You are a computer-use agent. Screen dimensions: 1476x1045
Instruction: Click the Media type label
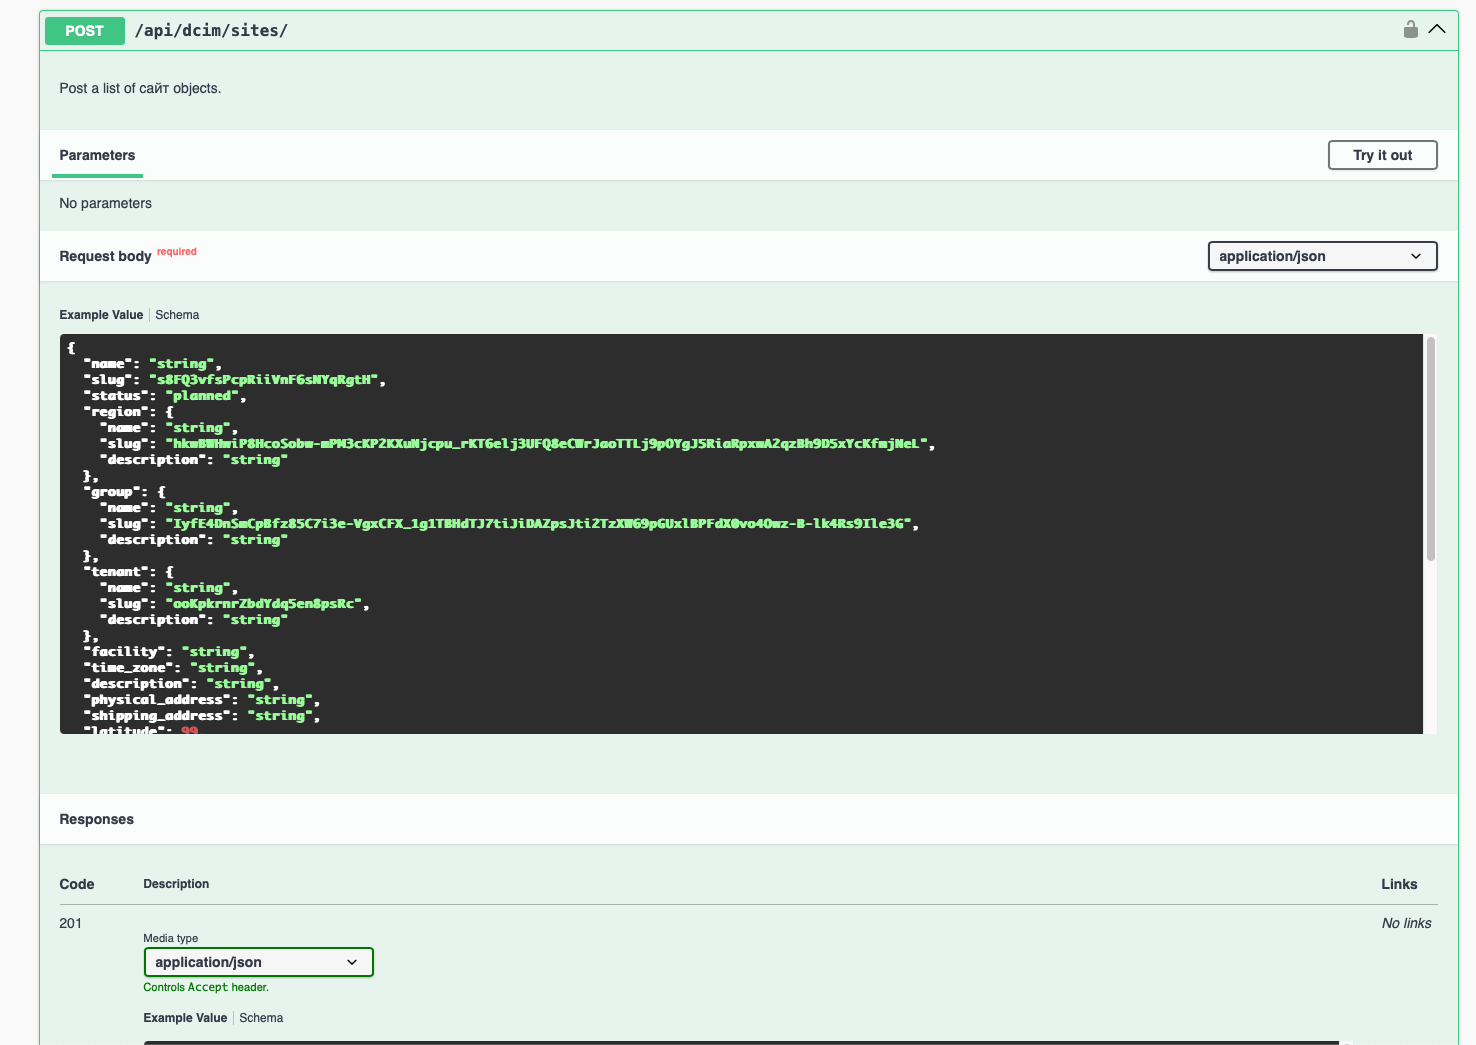pyautogui.click(x=170, y=938)
